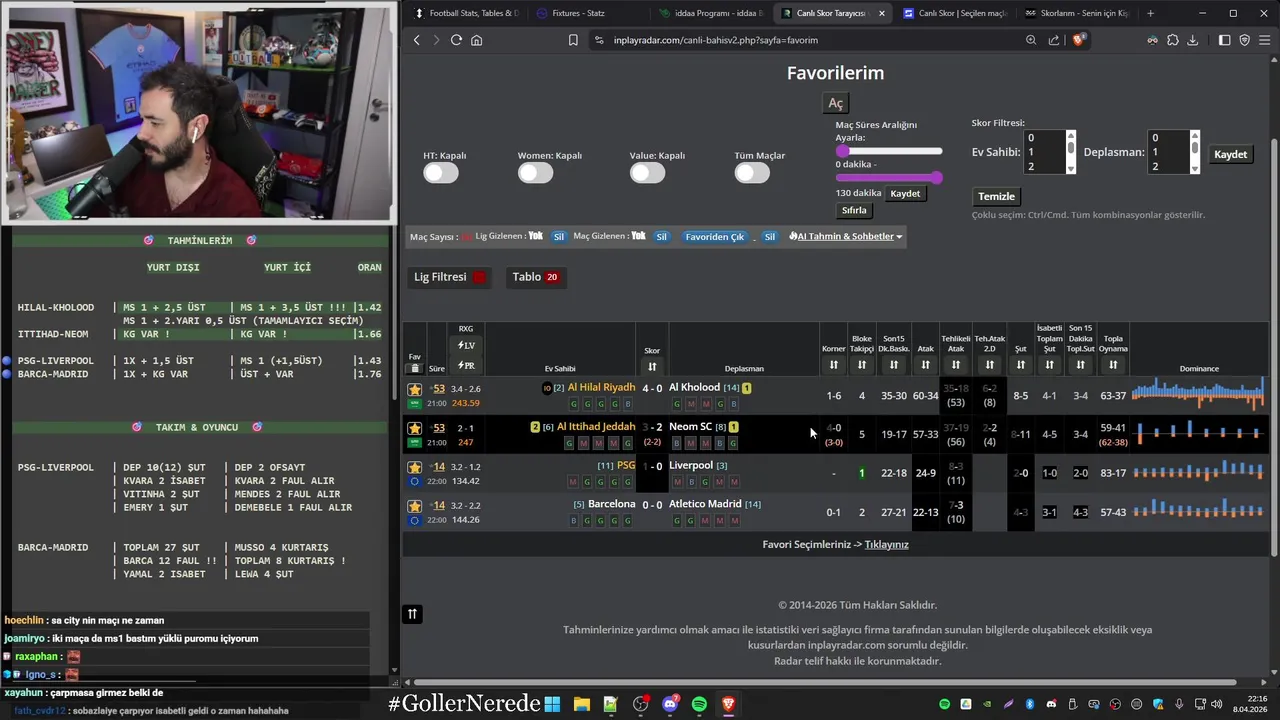Open a new browser tab
The image size is (1280, 720).
[x=1150, y=13]
